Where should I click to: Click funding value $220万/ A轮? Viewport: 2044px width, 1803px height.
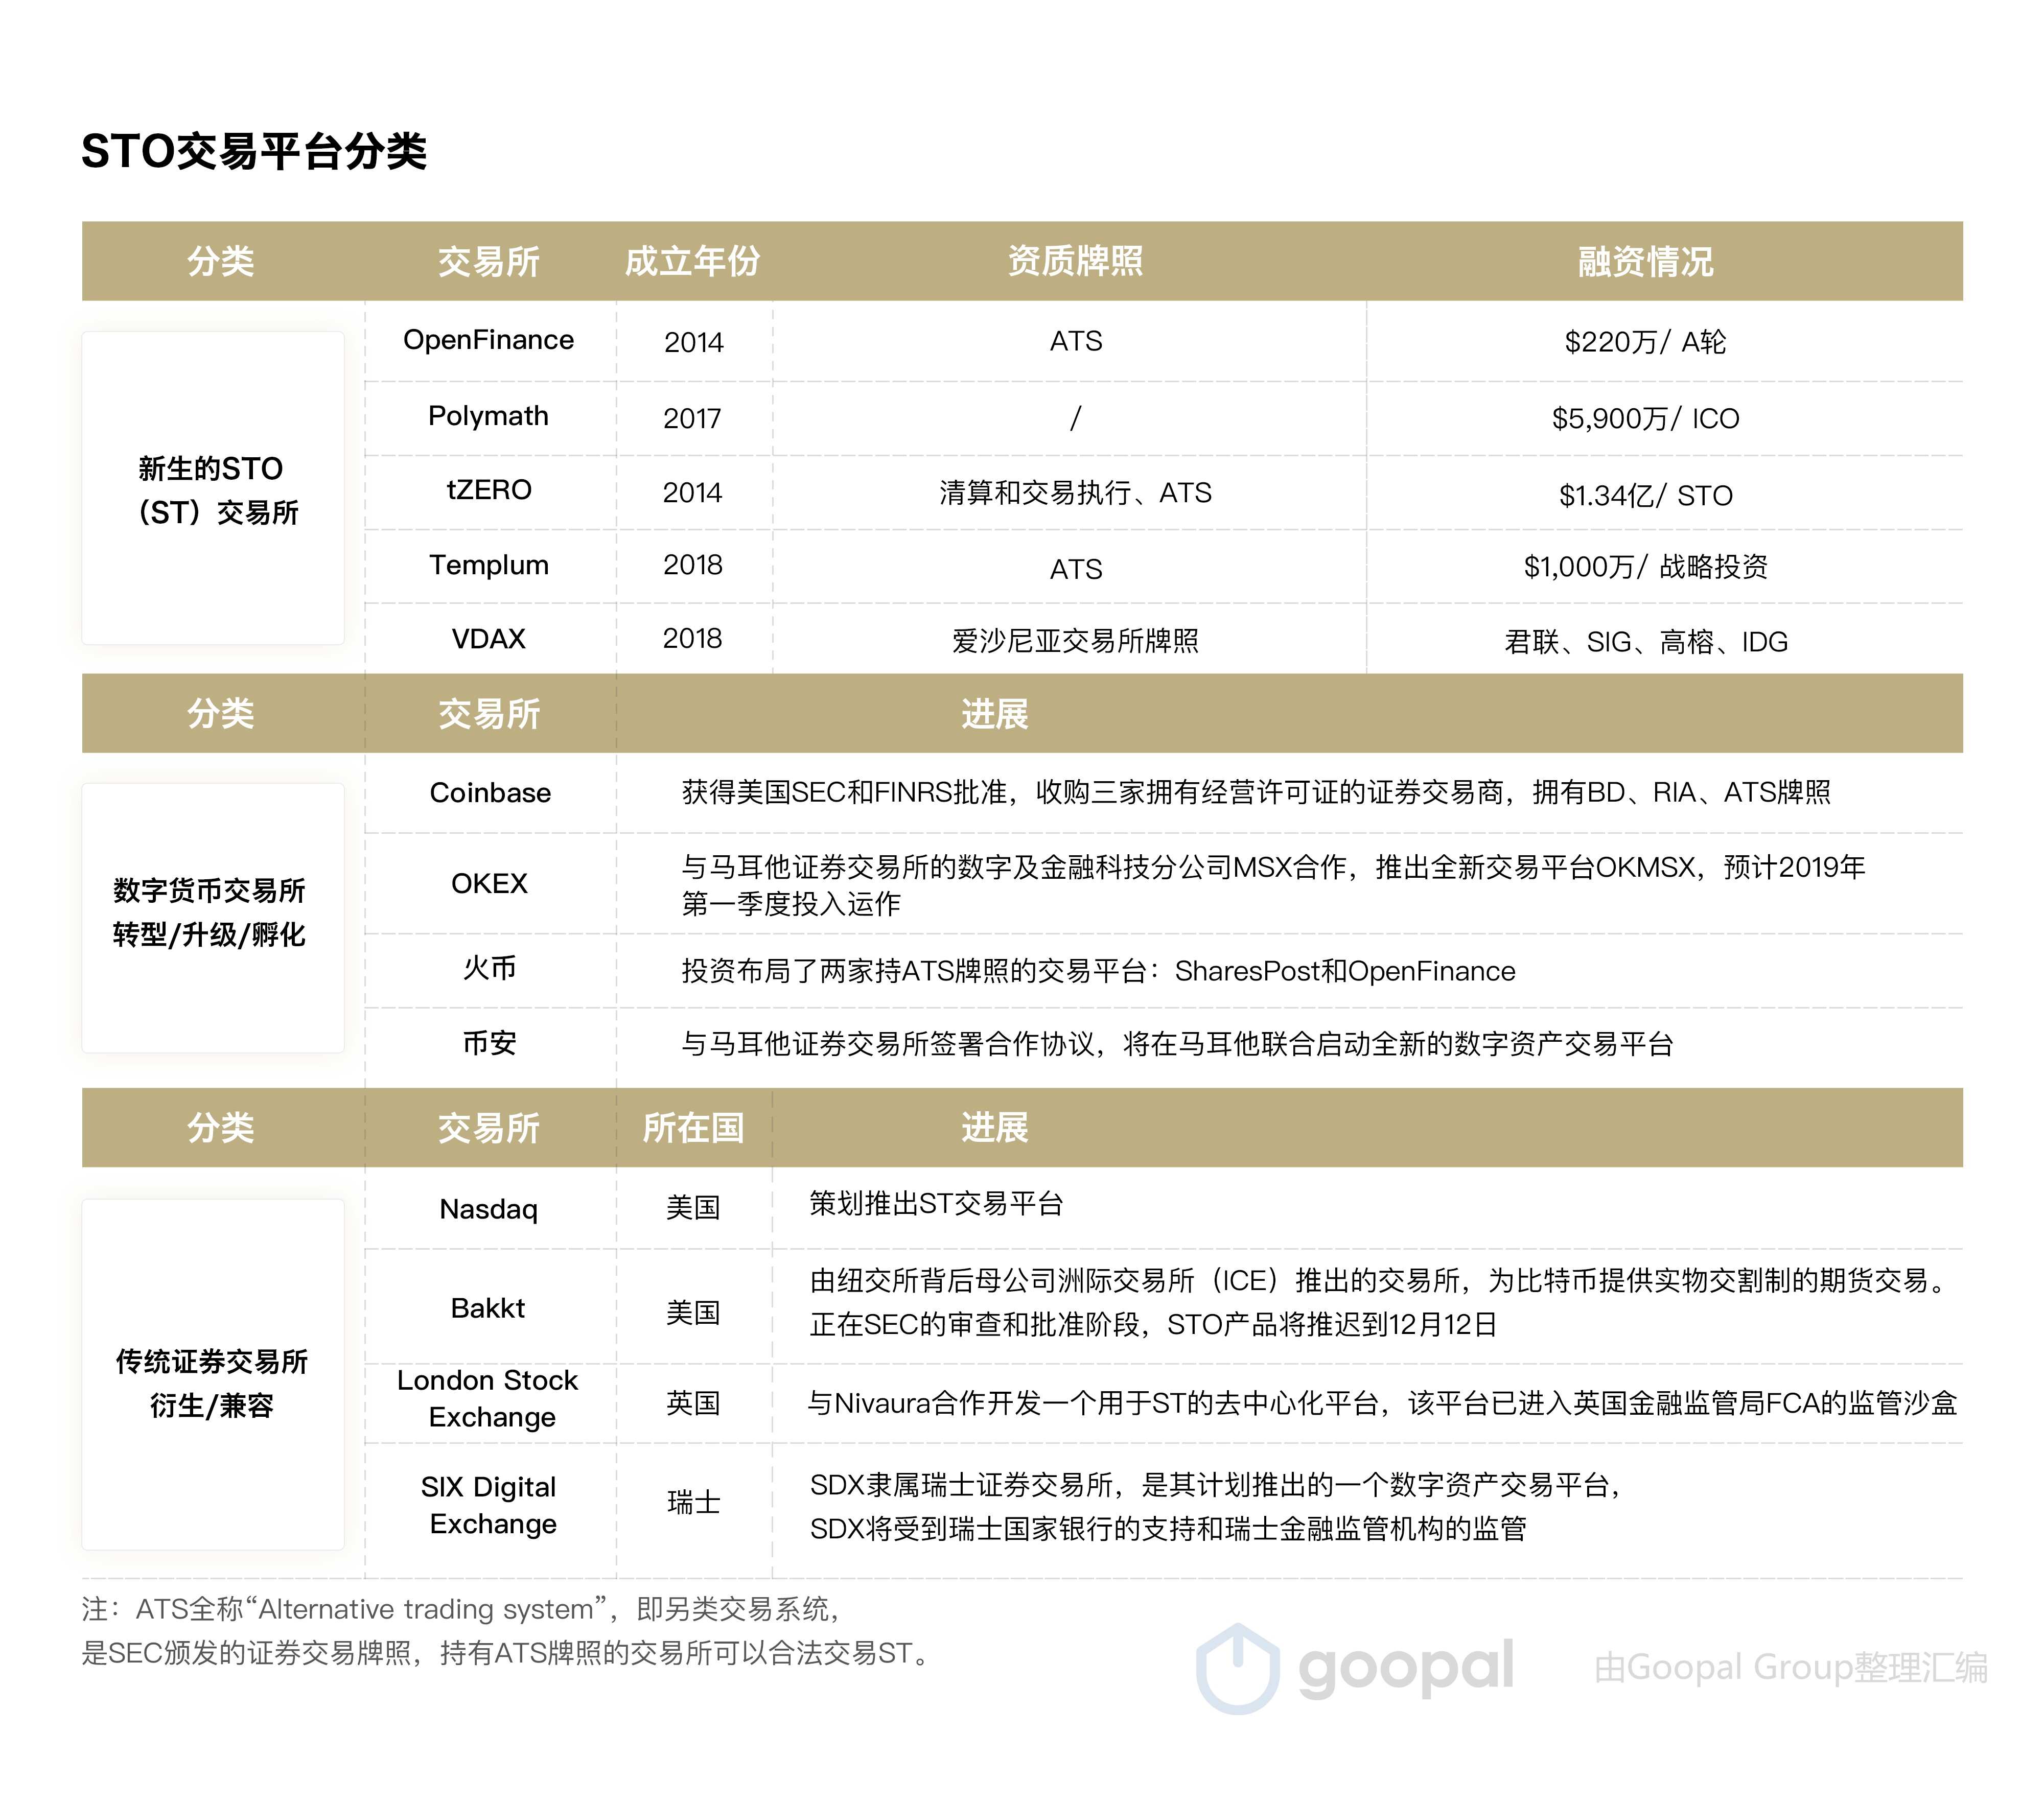[x=1645, y=342]
